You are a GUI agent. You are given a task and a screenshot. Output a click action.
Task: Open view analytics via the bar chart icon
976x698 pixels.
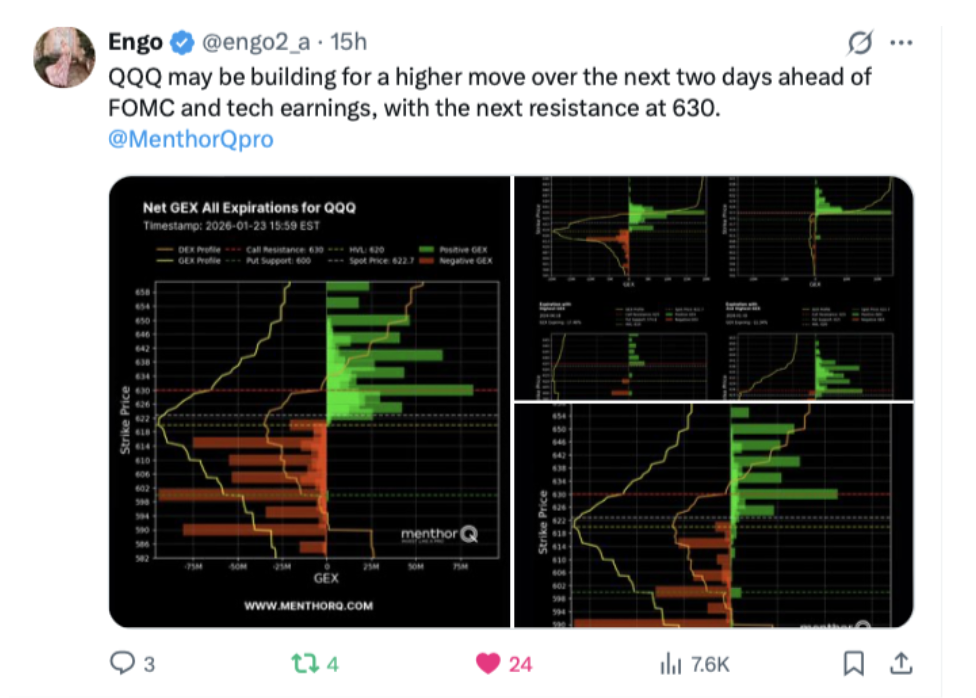pyautogui.click(x=668, y=663)
